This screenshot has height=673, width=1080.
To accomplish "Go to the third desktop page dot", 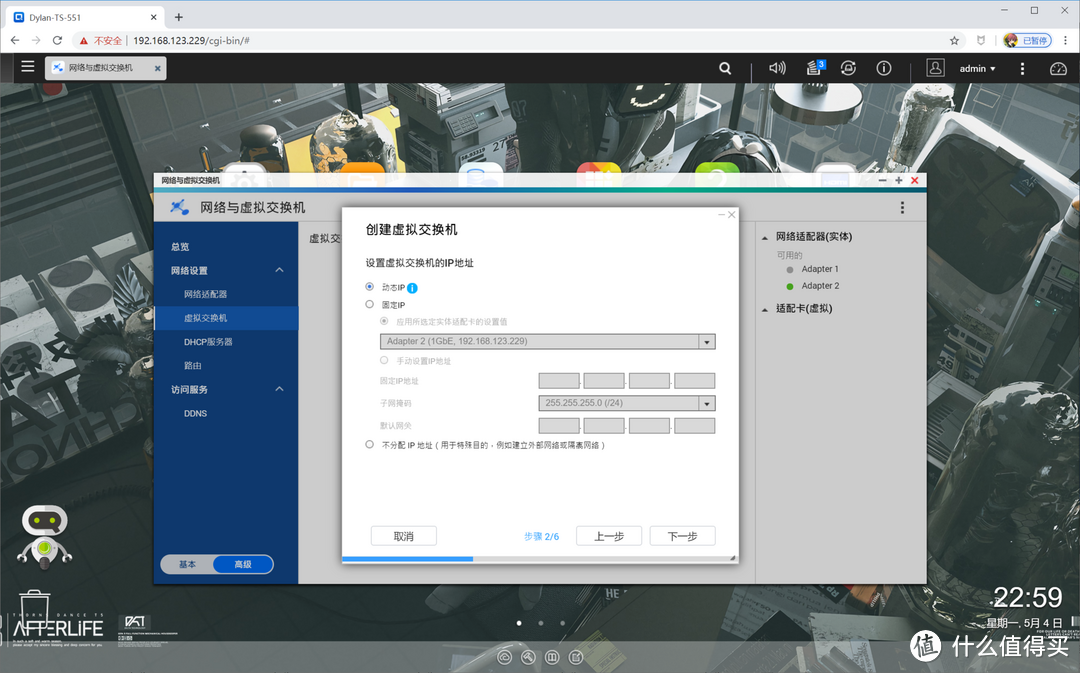I will pyautogui.click(x=563, y=623).
